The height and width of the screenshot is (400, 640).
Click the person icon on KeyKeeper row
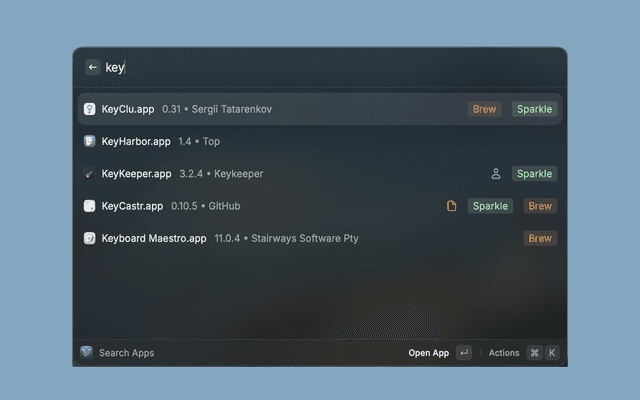point(496,173)
